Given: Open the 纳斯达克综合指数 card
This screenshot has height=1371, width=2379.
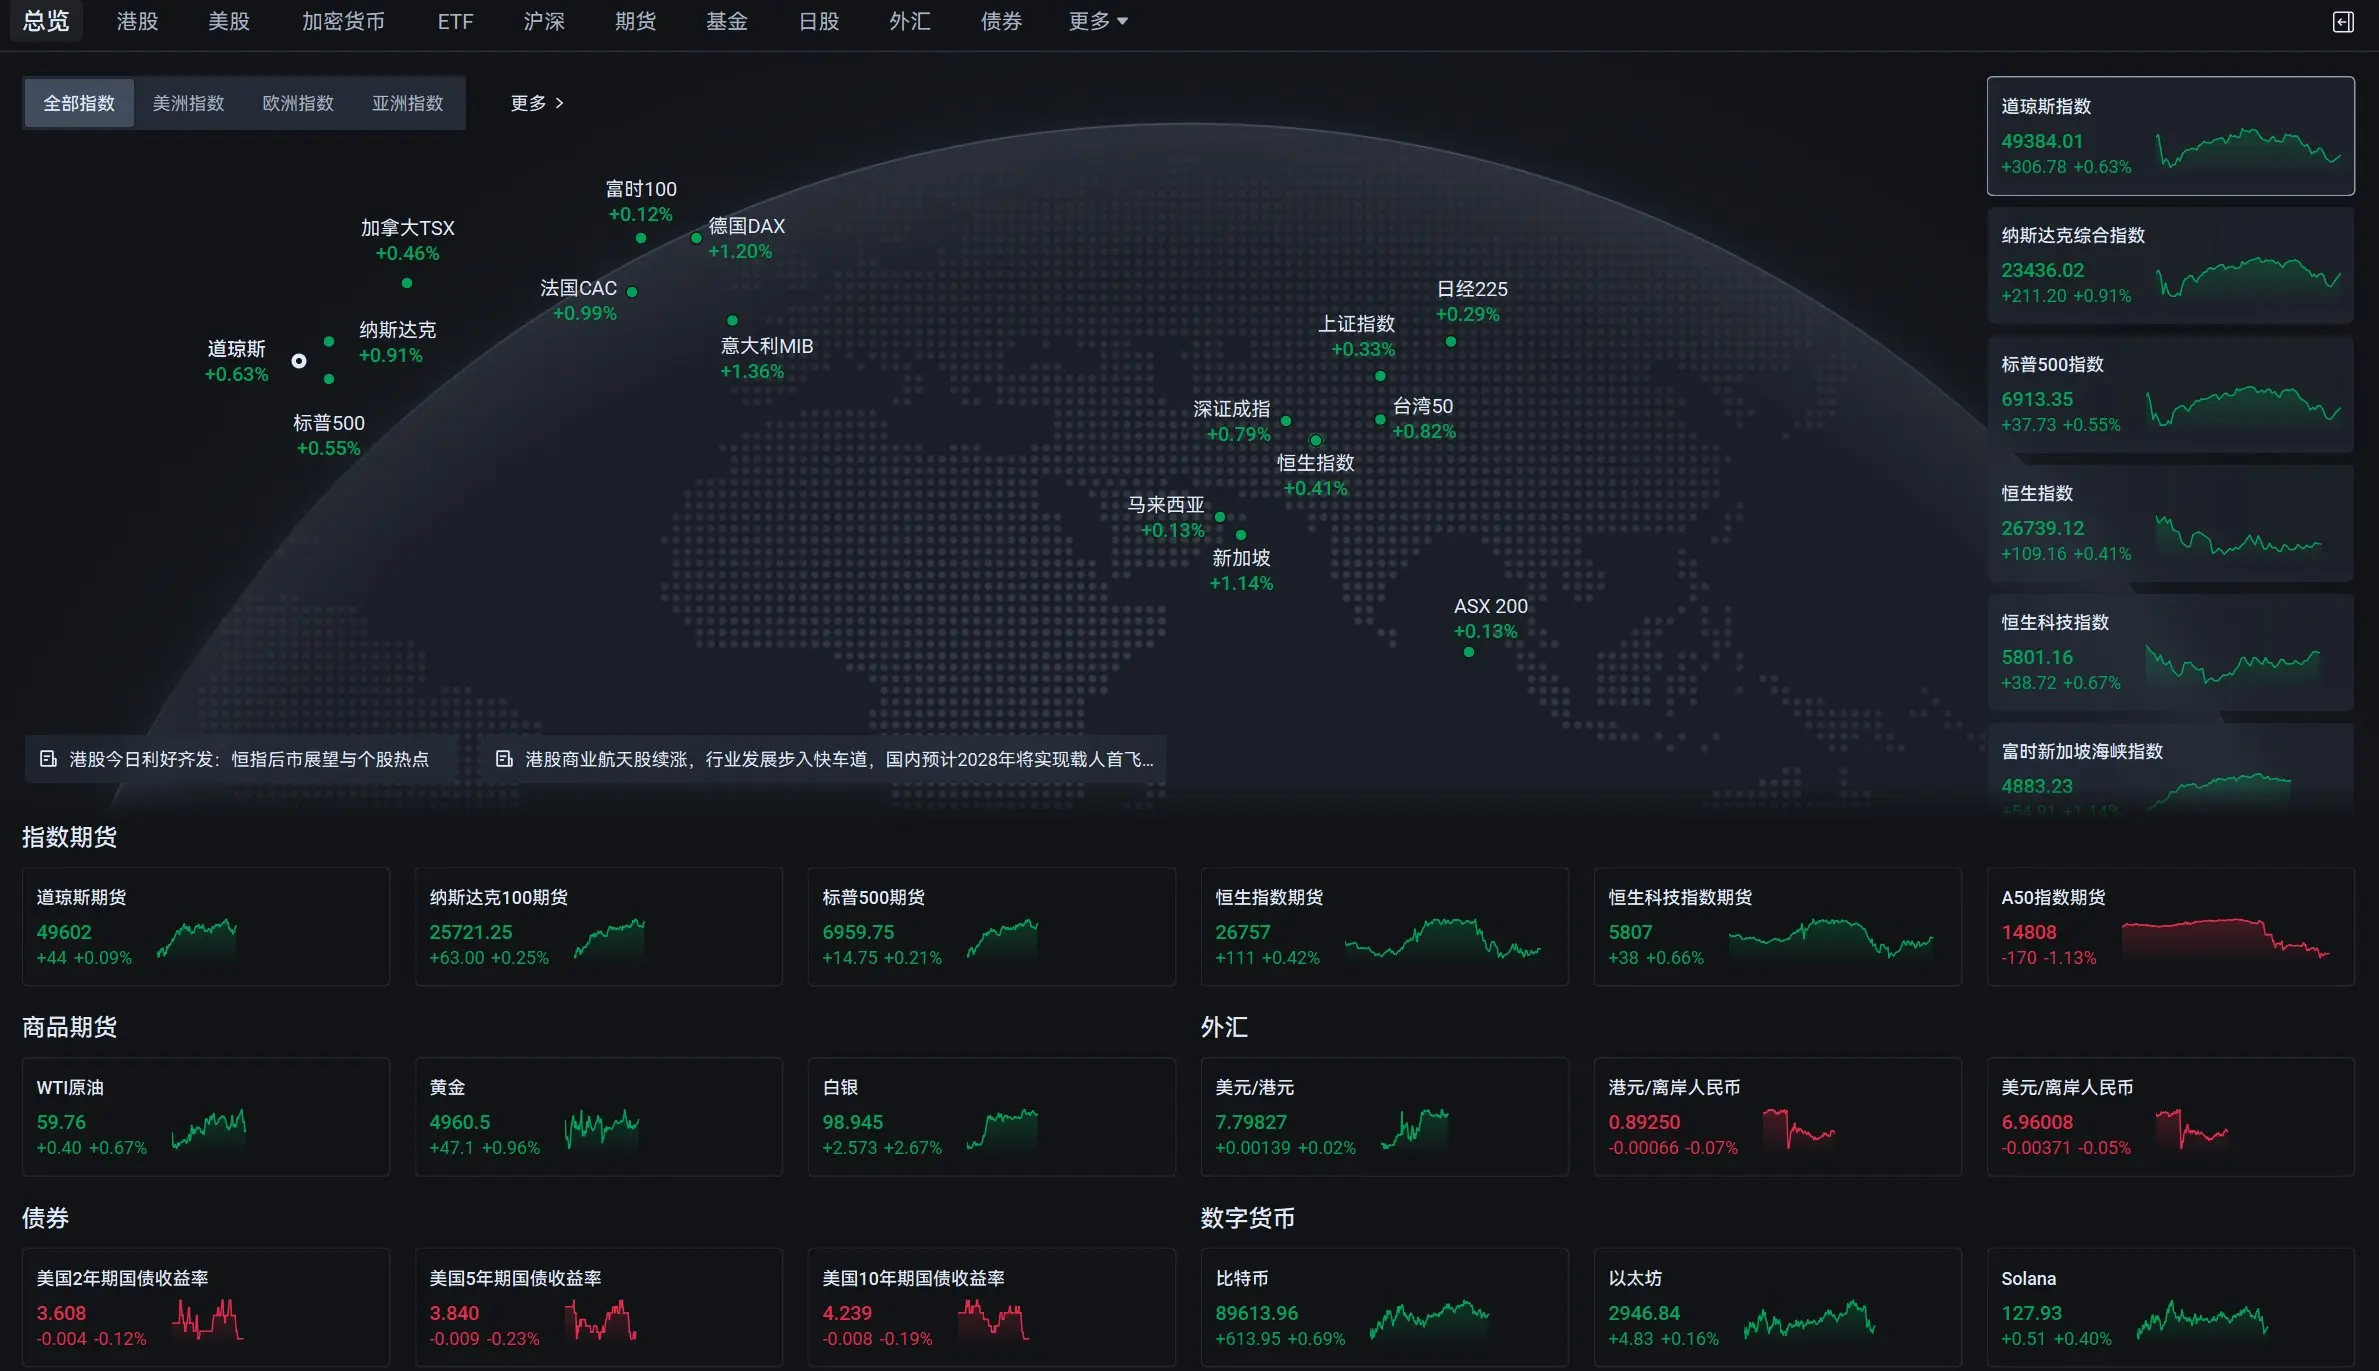Looking at the screenshot, I should 2170,265.
